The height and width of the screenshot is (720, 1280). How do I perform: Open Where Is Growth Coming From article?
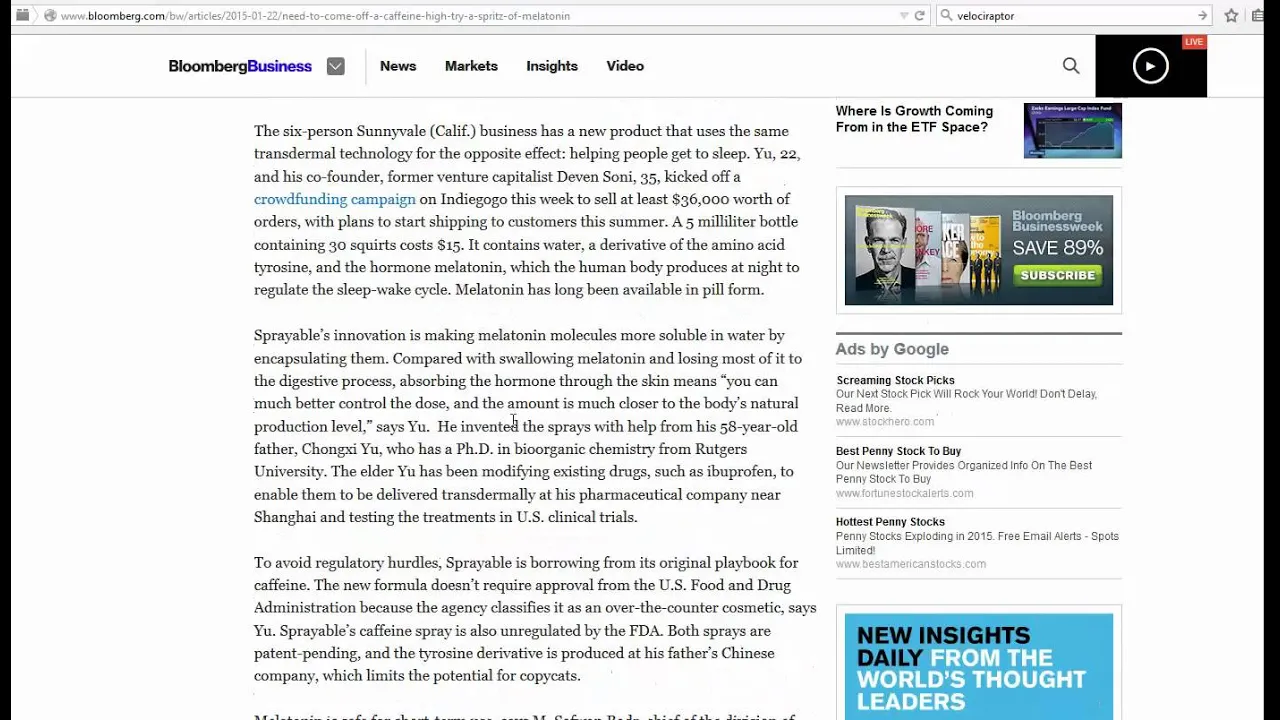914,119
